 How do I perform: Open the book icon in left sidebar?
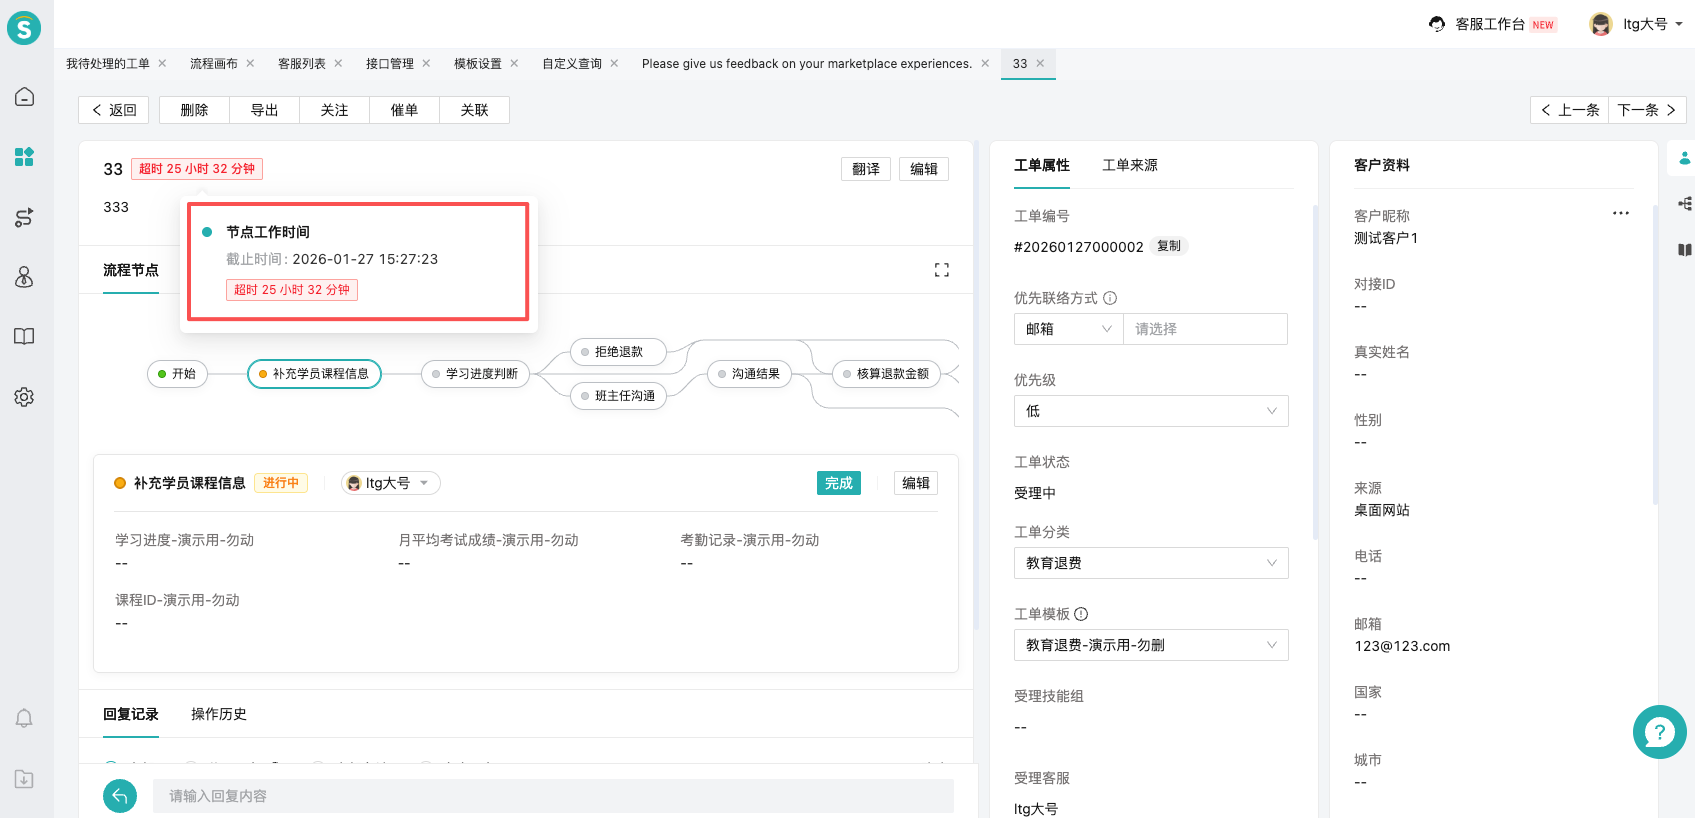(24, 337)
